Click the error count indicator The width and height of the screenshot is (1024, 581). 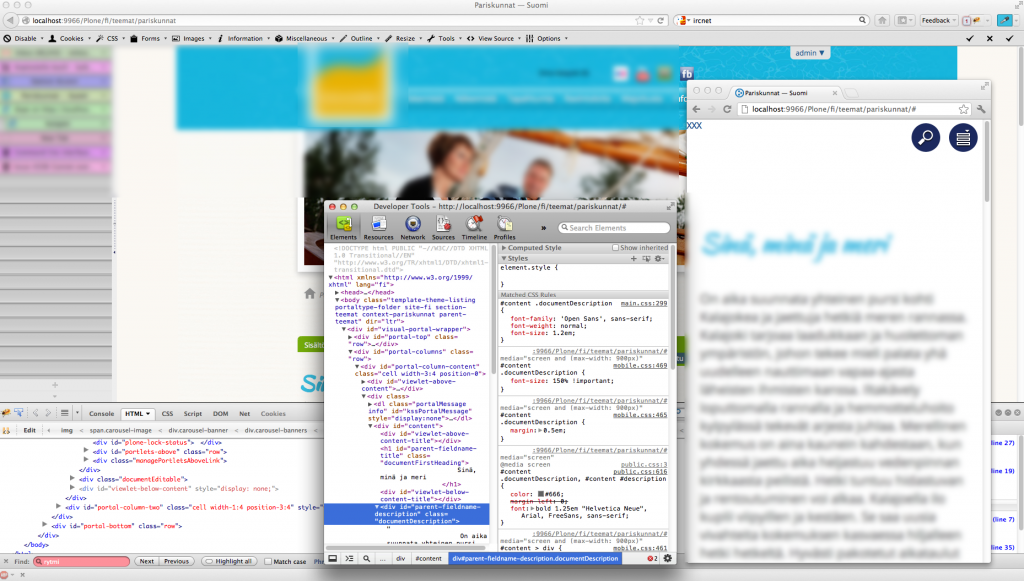(652, 559)
